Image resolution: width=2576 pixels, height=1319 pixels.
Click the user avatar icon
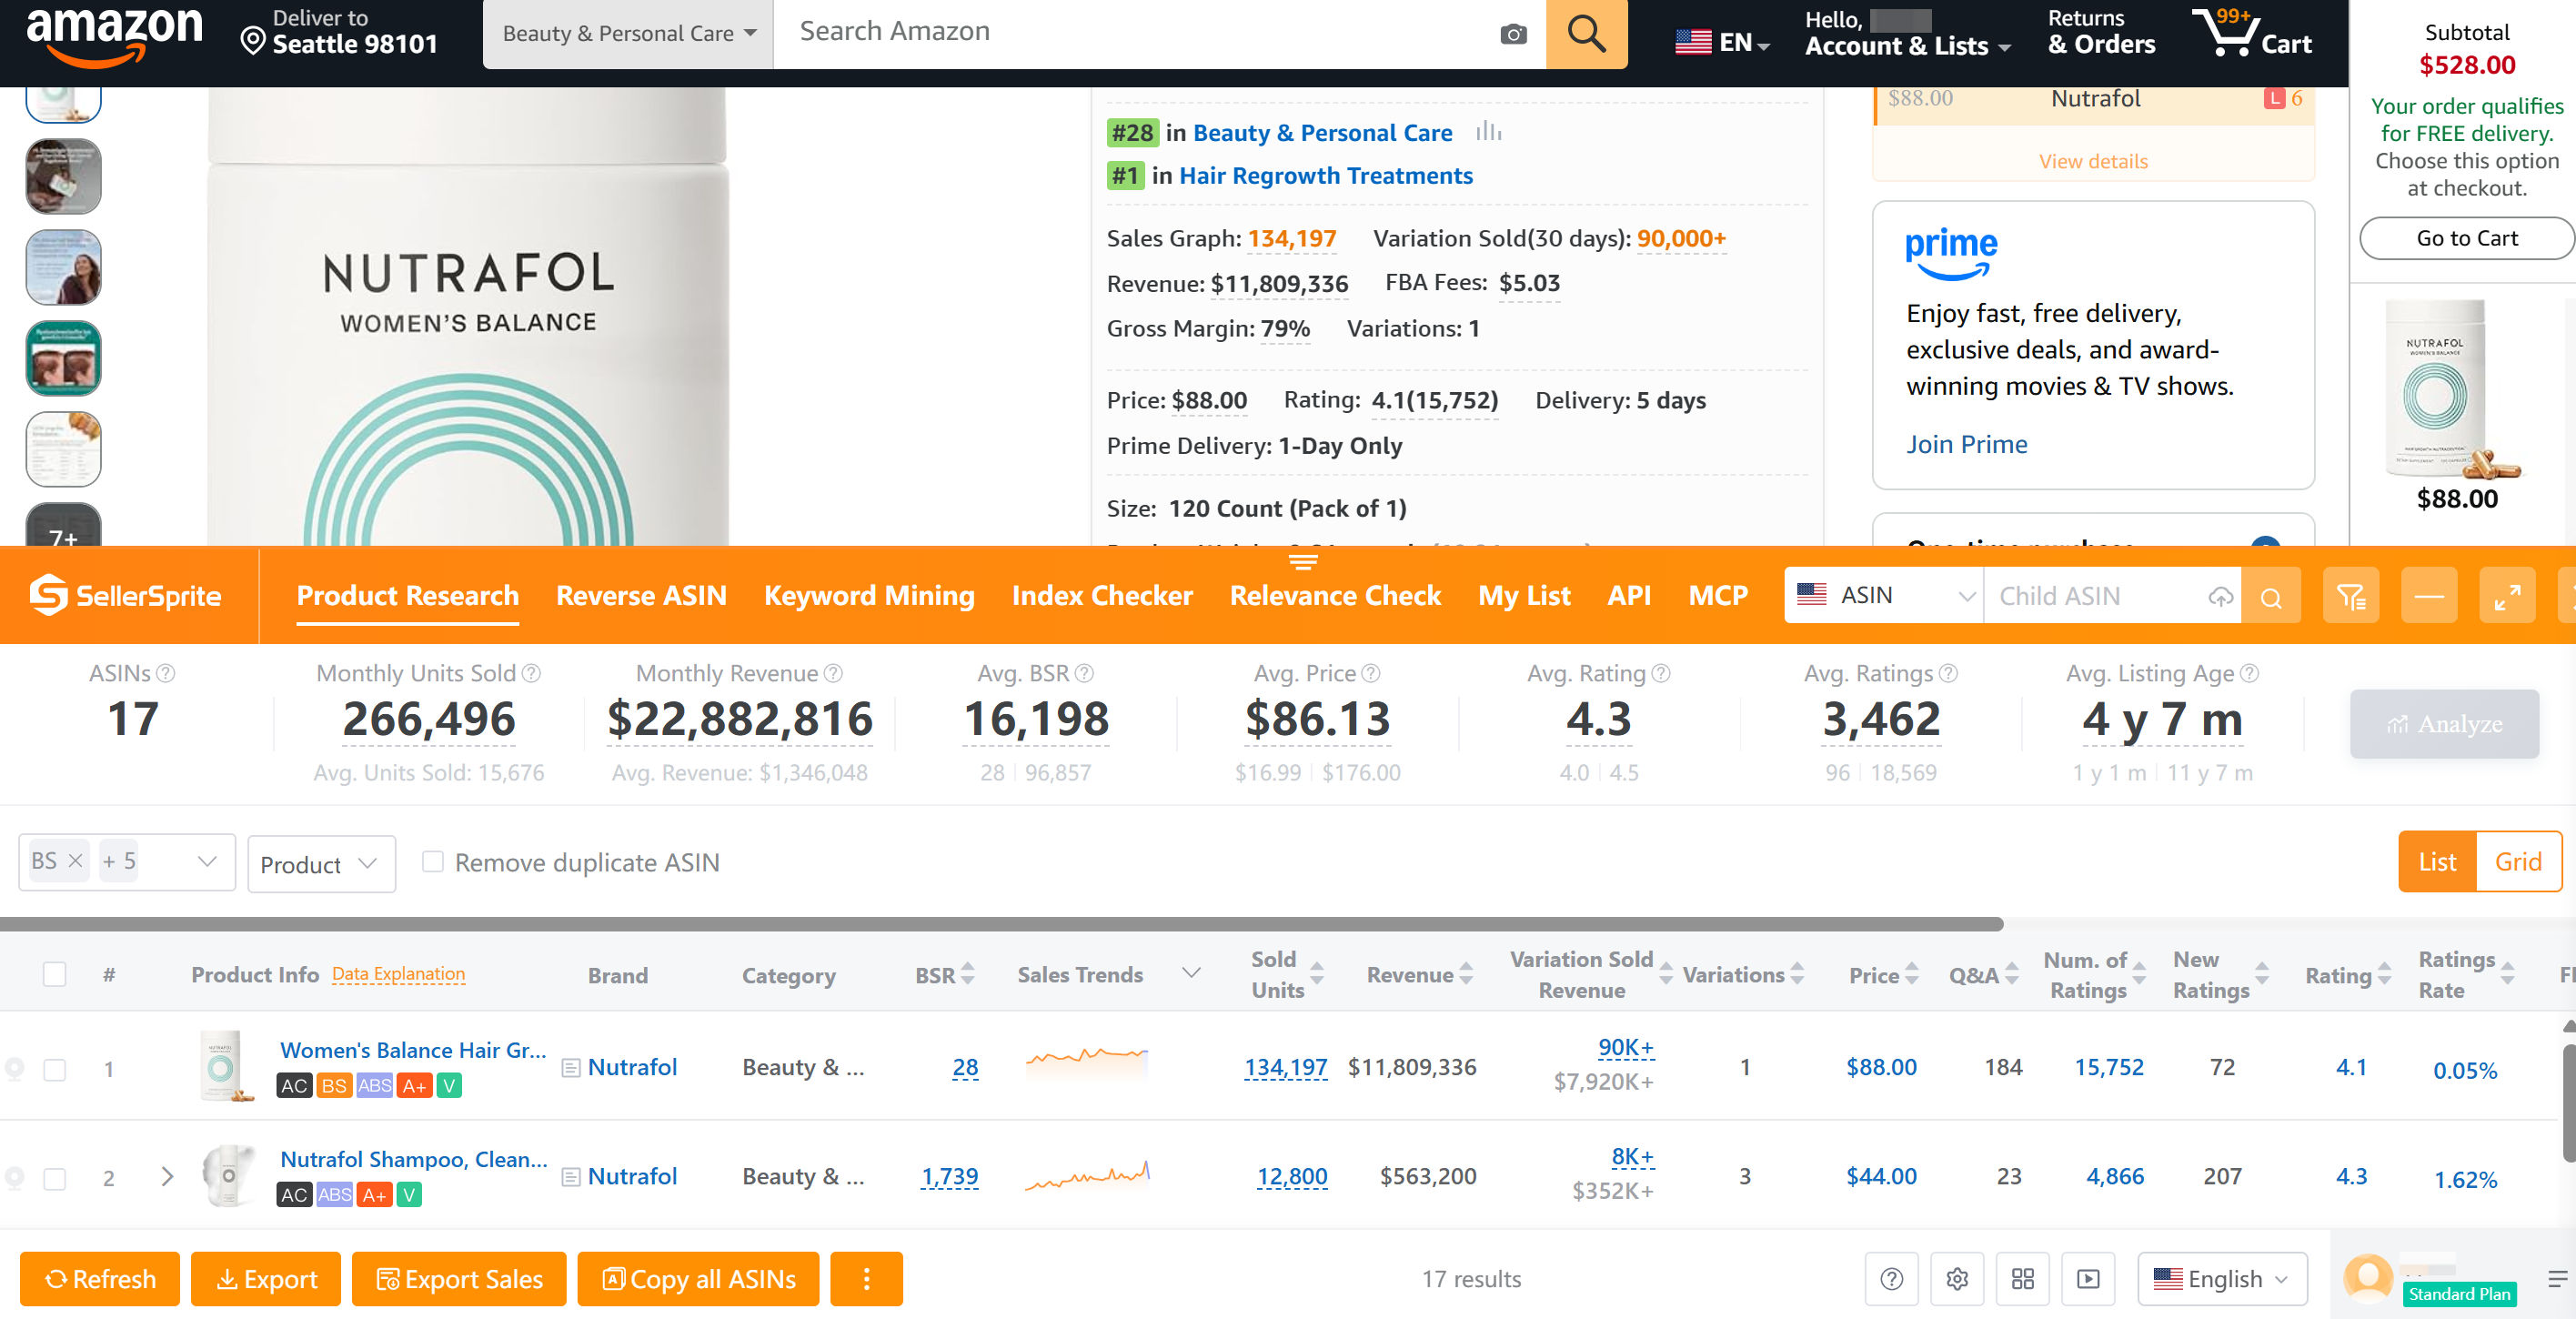click(2367, 1277)
